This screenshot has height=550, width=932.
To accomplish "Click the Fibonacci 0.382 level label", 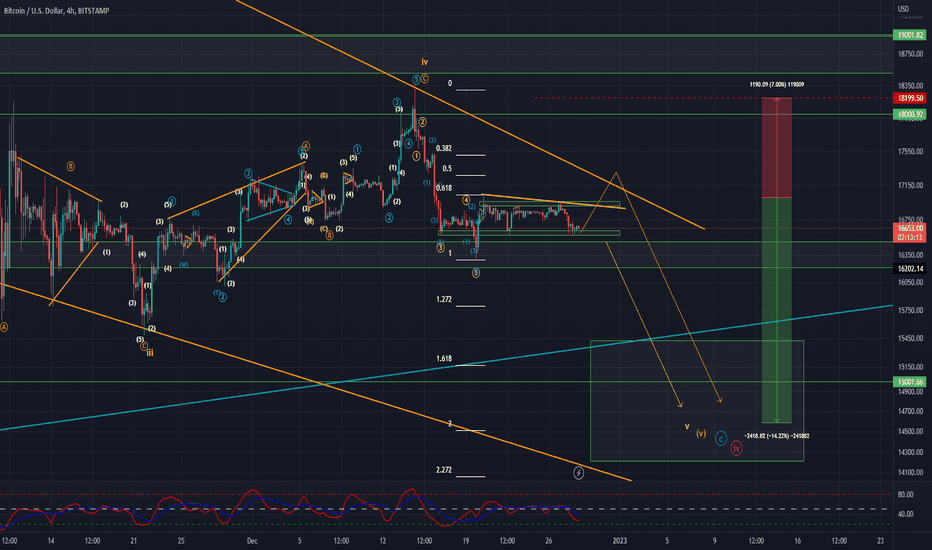I will click(443, 149).
